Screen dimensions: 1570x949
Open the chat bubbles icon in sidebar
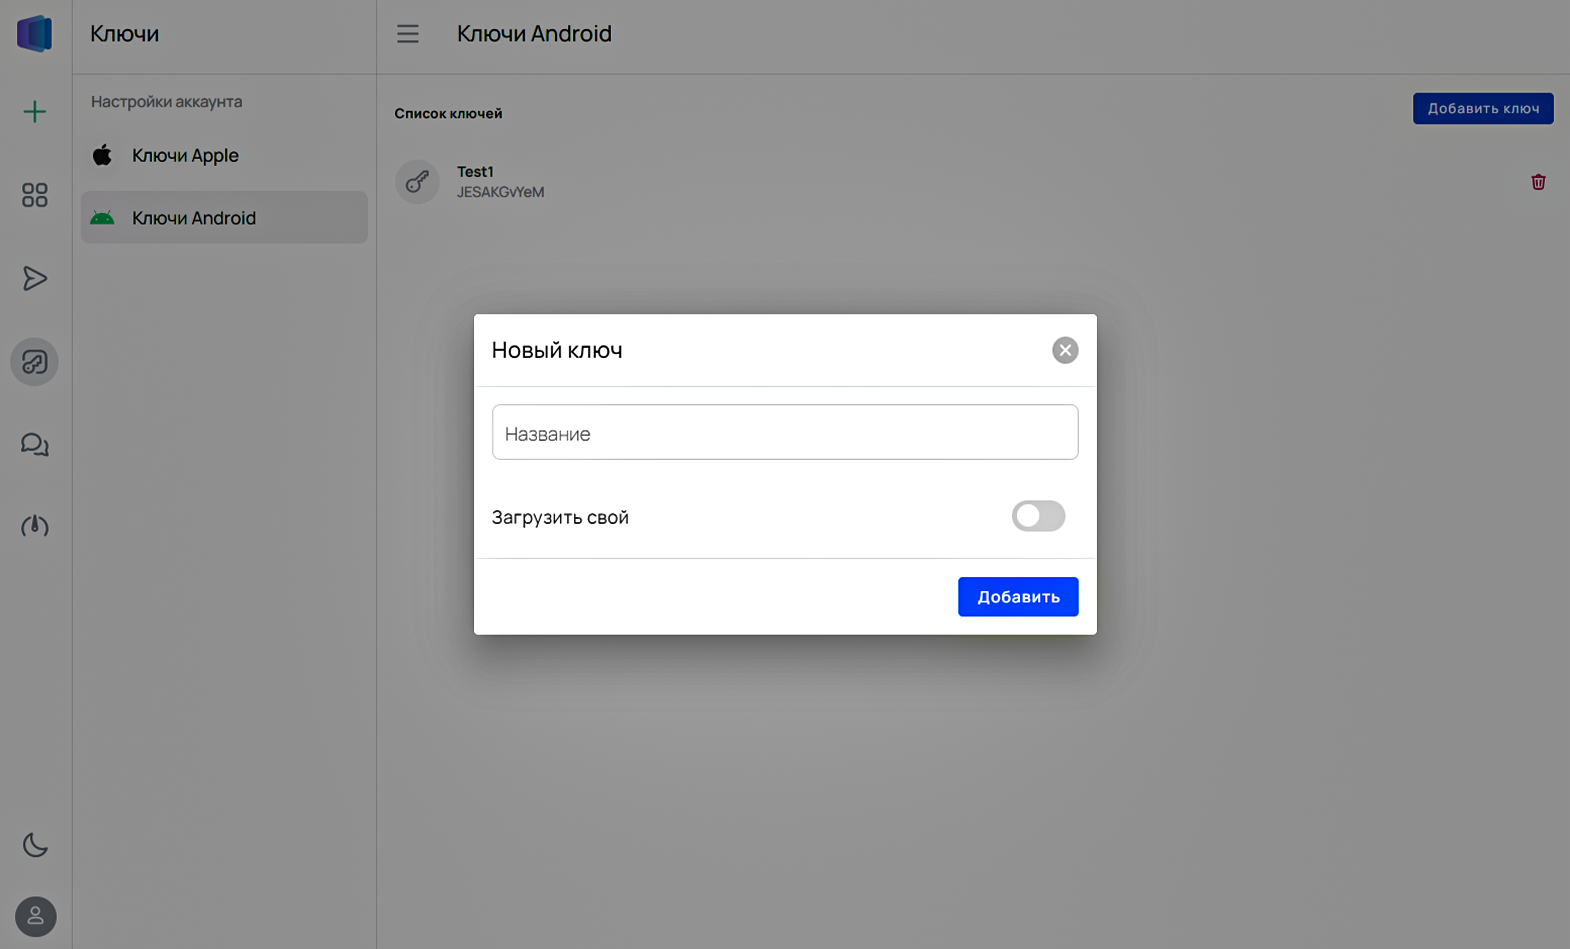[x=35, y=445]
